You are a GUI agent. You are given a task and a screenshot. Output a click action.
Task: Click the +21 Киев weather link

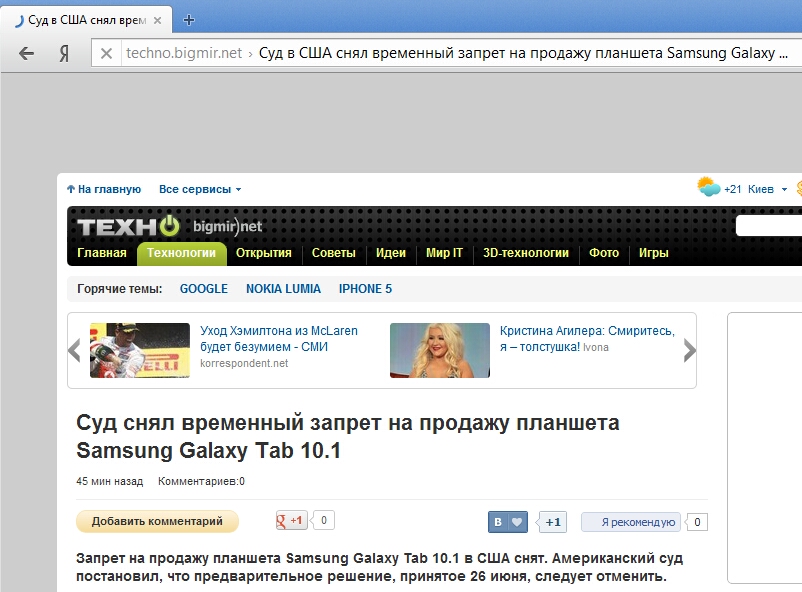point(749,189)
